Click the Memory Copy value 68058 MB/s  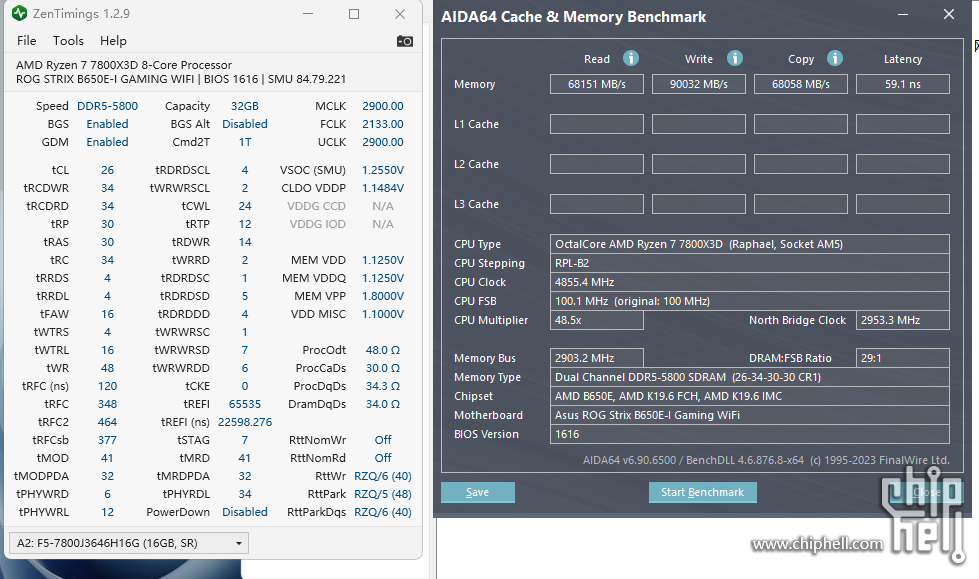coord(800,84)
